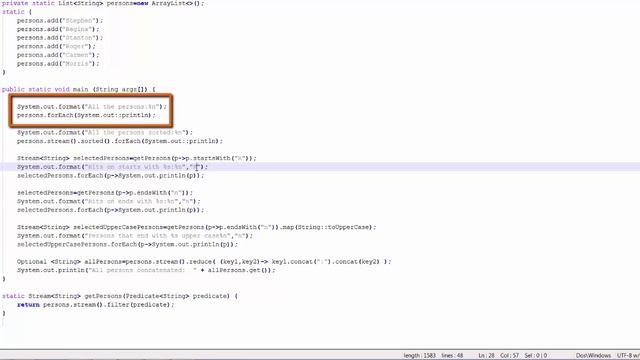Click the 'static {' initializer block line

point(17,12)
